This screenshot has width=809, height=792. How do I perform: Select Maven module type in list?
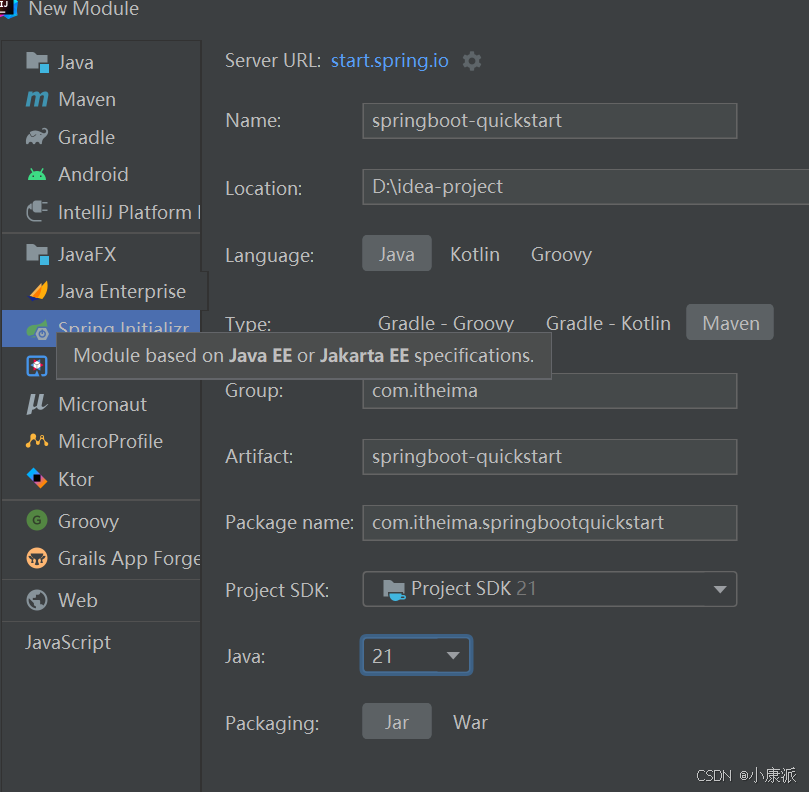pyautogui.click(x=101, y=99)
